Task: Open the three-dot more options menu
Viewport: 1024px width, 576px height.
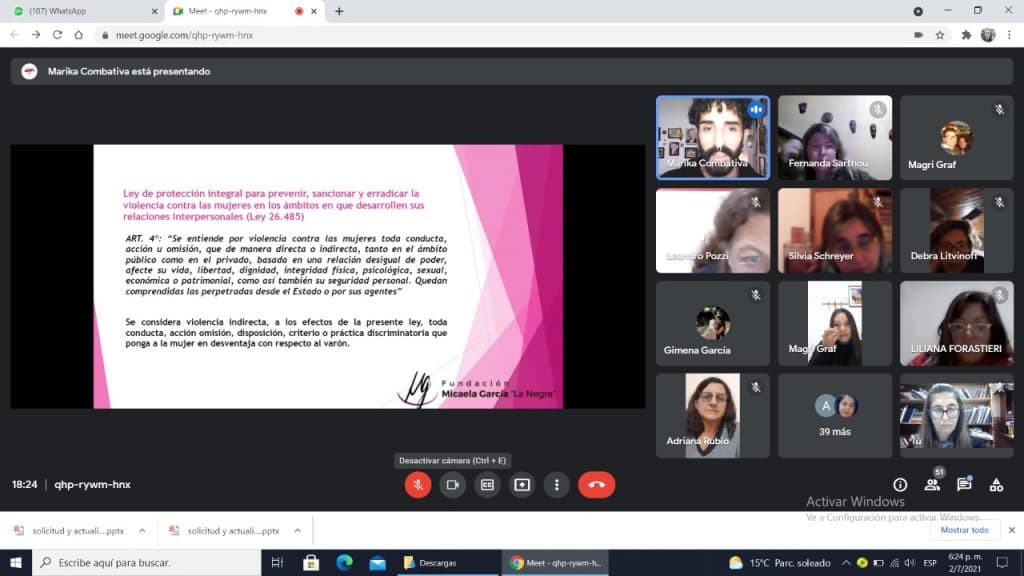Action: [x=556, y=485]
